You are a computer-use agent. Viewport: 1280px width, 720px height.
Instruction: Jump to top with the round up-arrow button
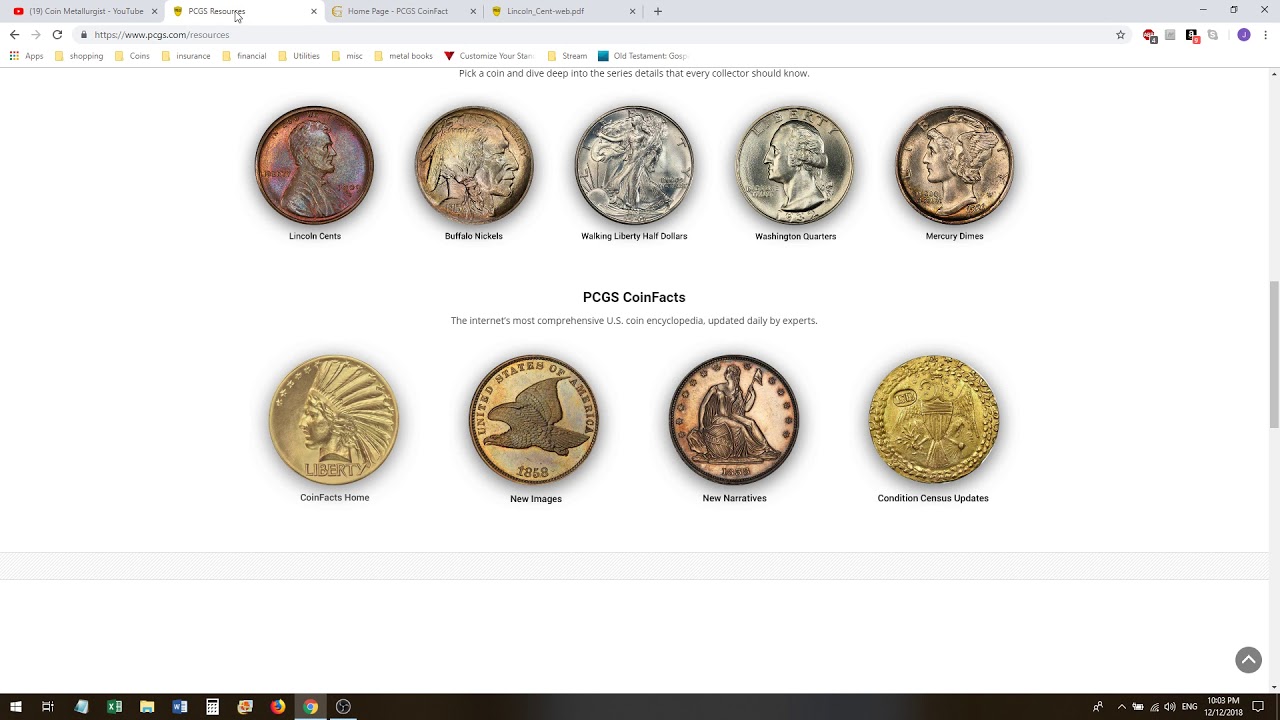point(1248,660)
